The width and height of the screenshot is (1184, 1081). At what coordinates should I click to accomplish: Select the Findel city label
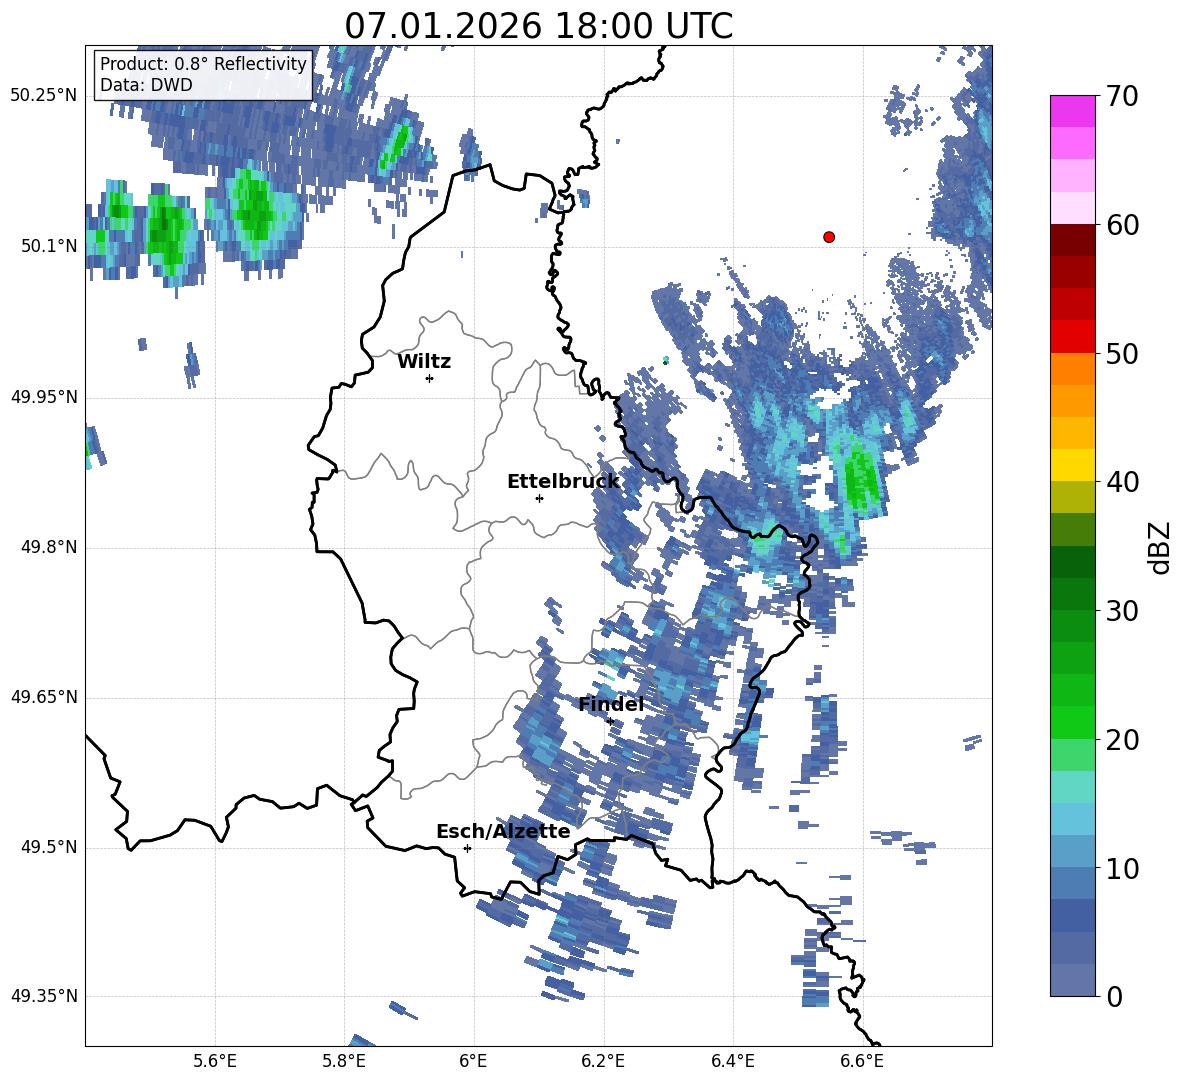pyautogui.click(x=611, y=704)
